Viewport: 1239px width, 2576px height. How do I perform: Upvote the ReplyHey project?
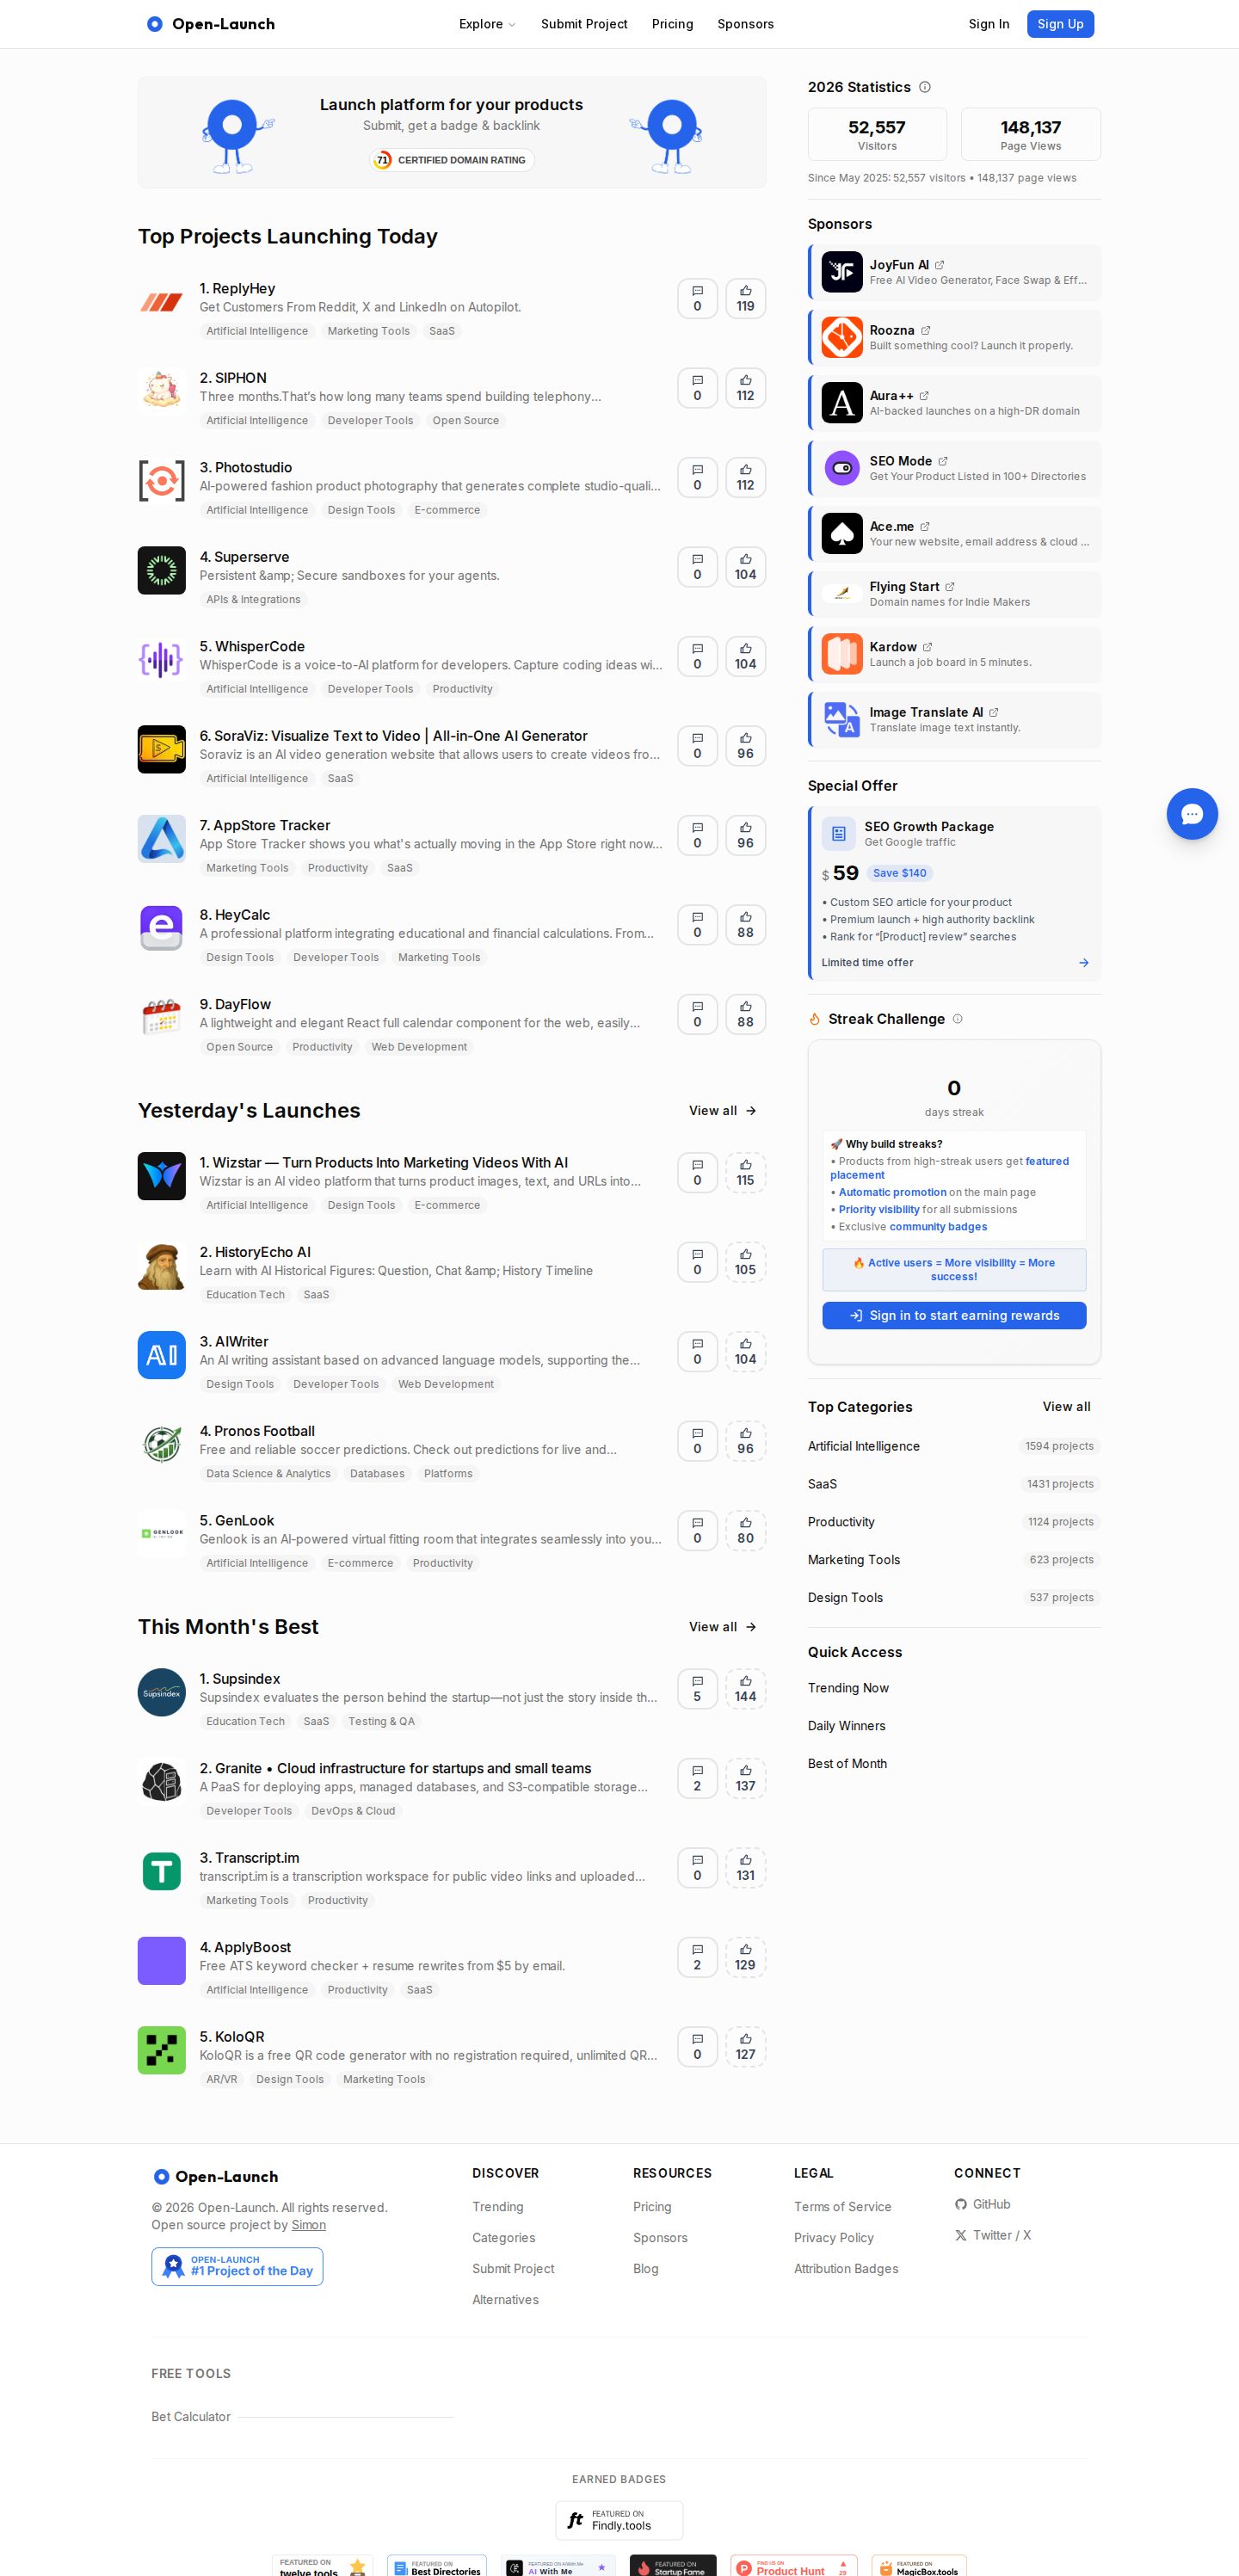coord(746,298)
